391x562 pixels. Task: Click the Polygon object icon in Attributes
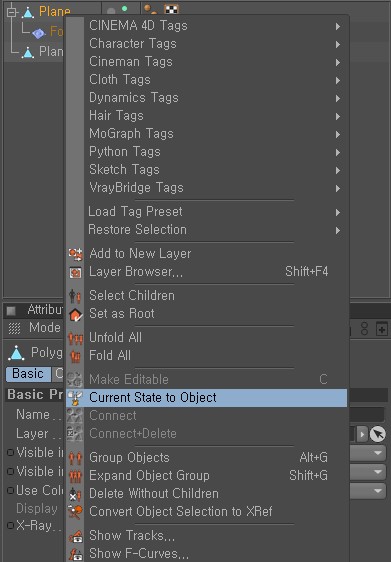[x=16, y=353]
